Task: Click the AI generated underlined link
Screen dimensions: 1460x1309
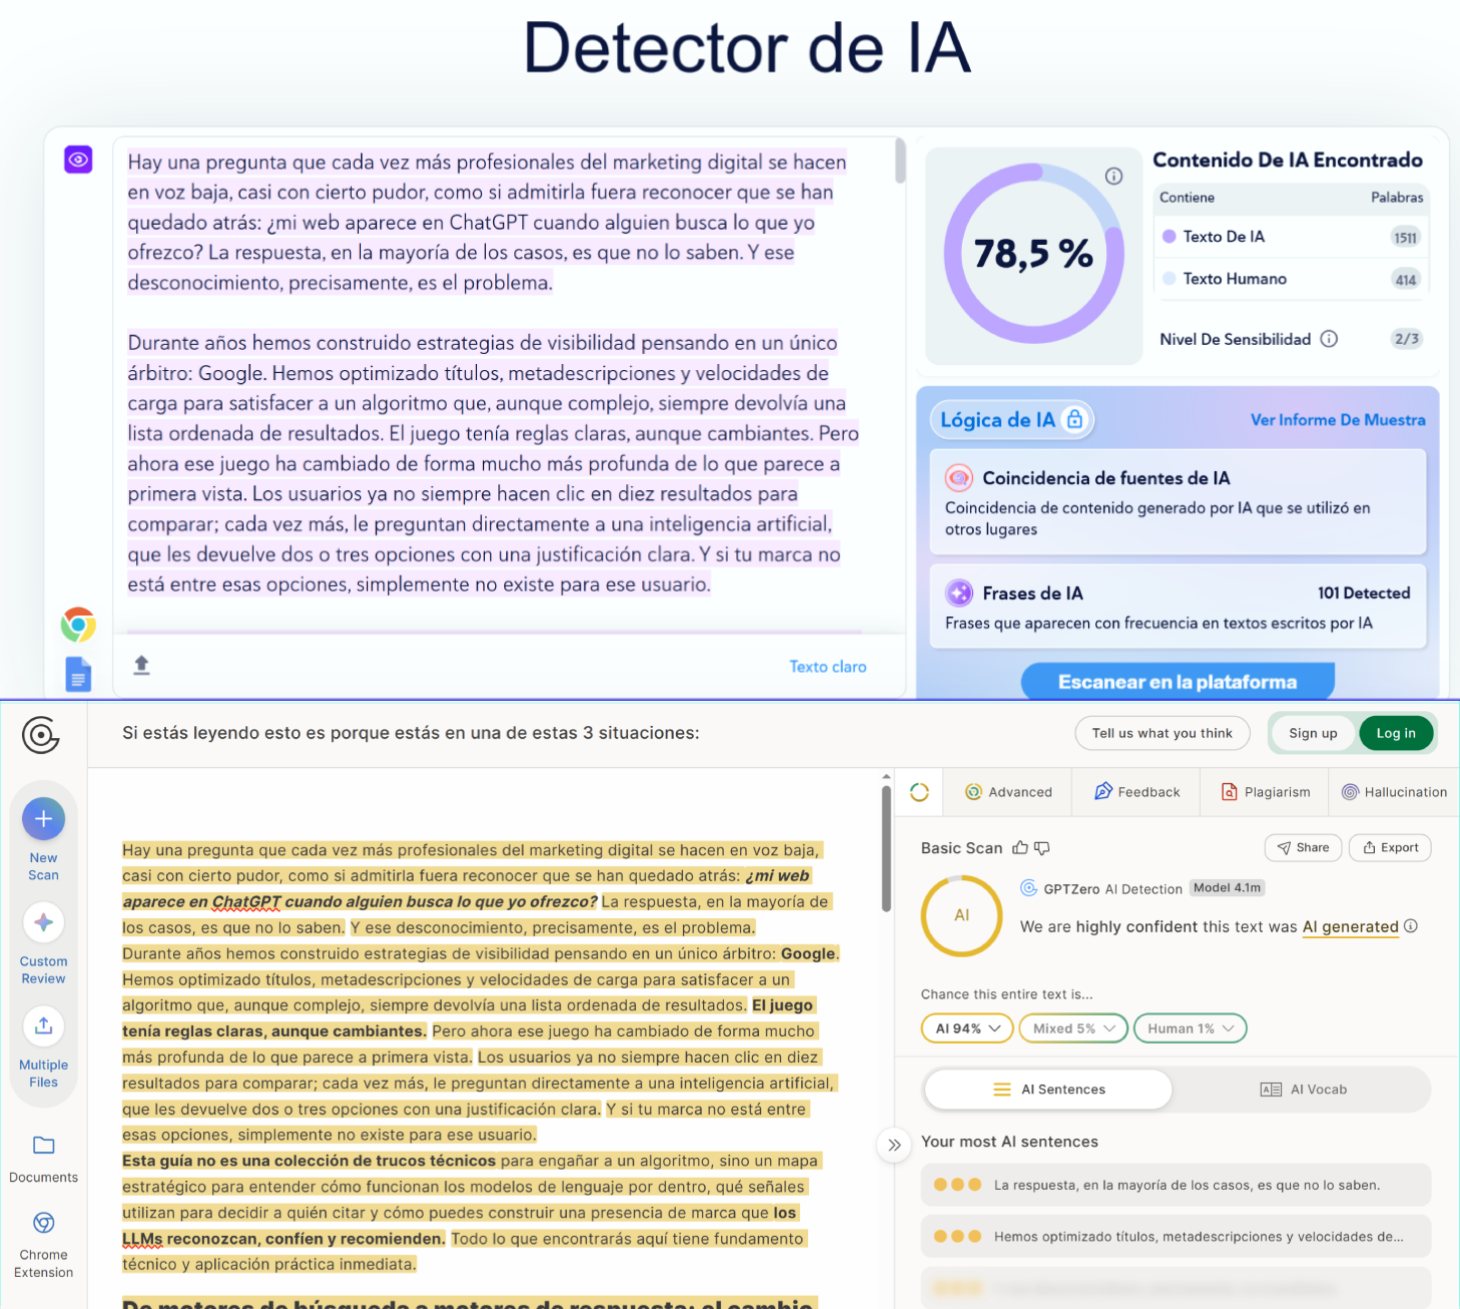Action: click(x=1350, y=927)
